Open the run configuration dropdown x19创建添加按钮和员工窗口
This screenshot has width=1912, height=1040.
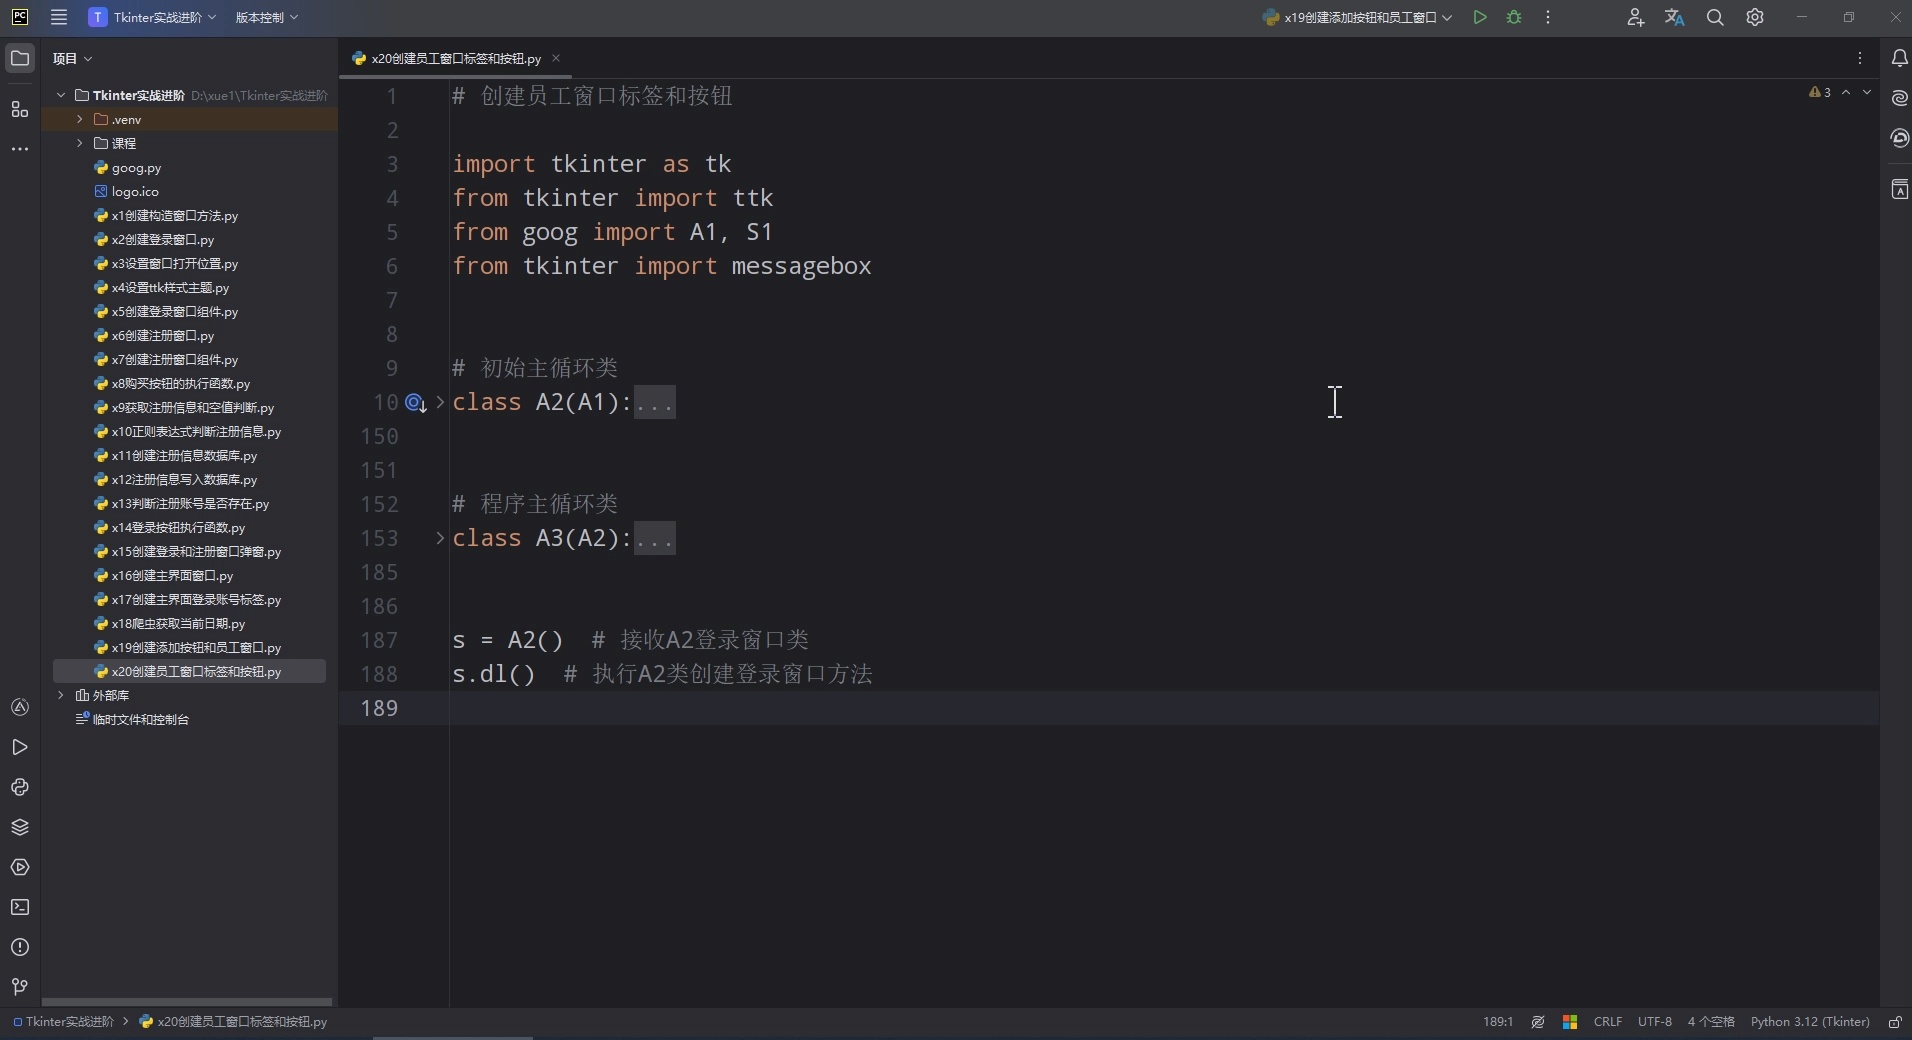click(x=1357, y=17)
